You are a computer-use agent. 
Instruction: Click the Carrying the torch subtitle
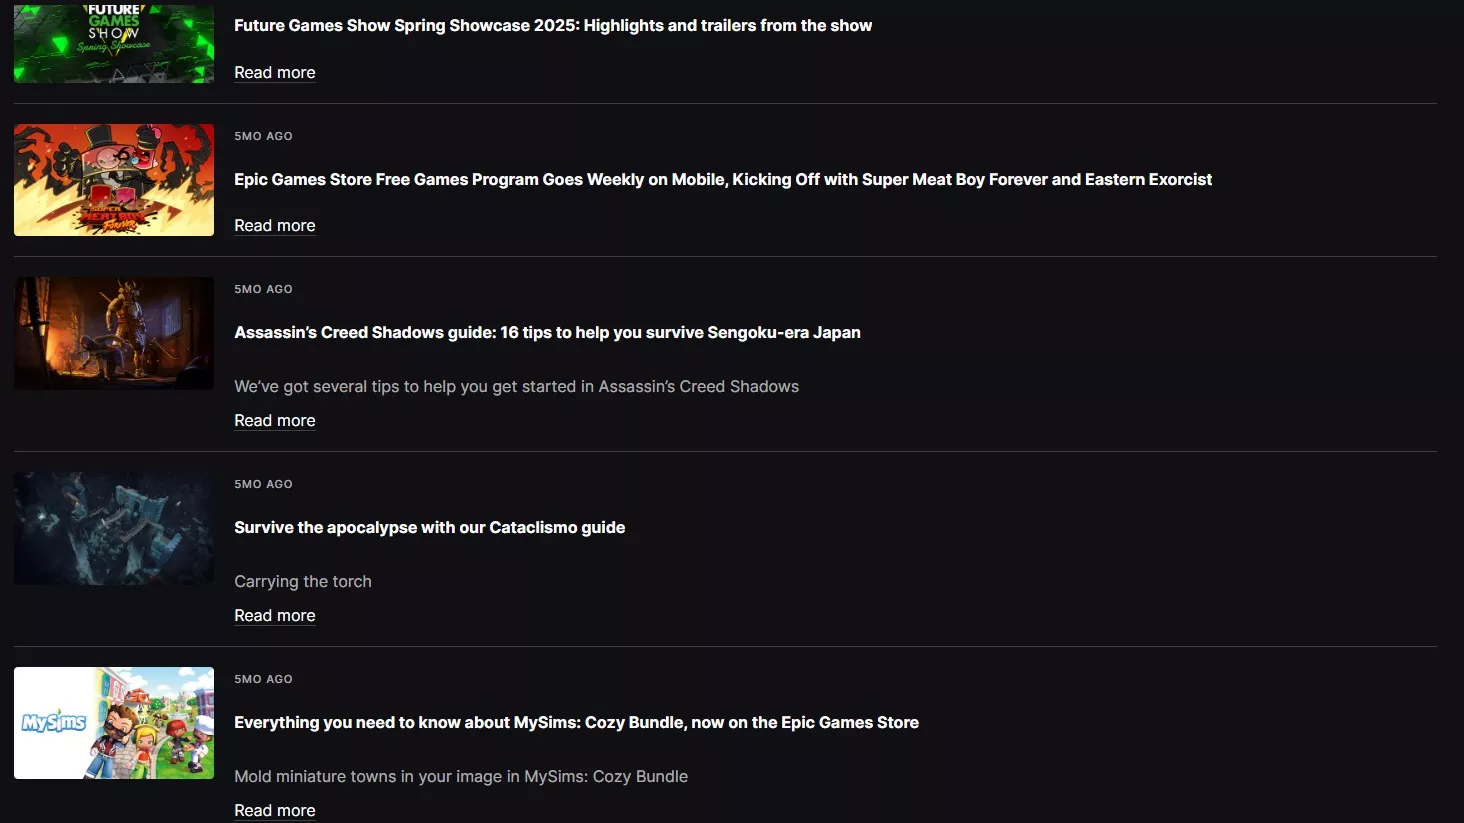[x=303, y=581]
